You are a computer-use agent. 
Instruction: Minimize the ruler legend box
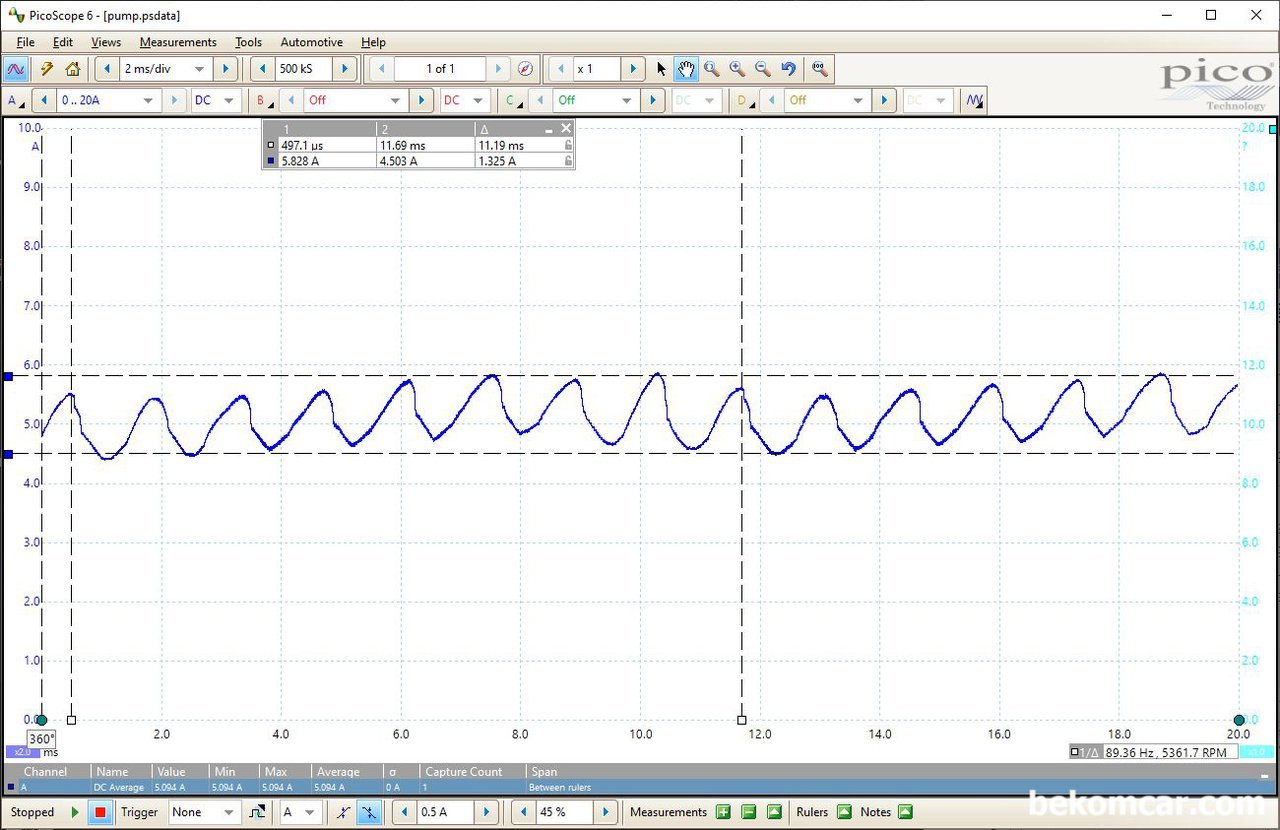[549, 129]
